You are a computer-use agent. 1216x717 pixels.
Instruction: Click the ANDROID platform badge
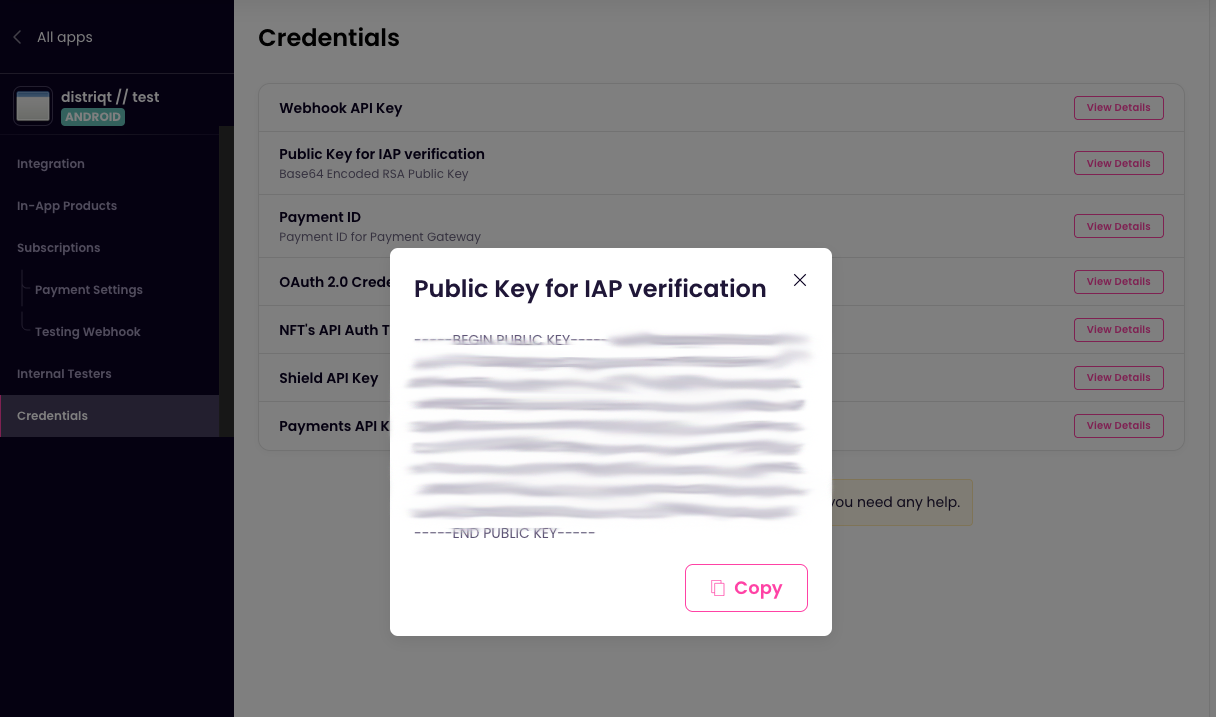pyautogui.click(x=93, y=117)
